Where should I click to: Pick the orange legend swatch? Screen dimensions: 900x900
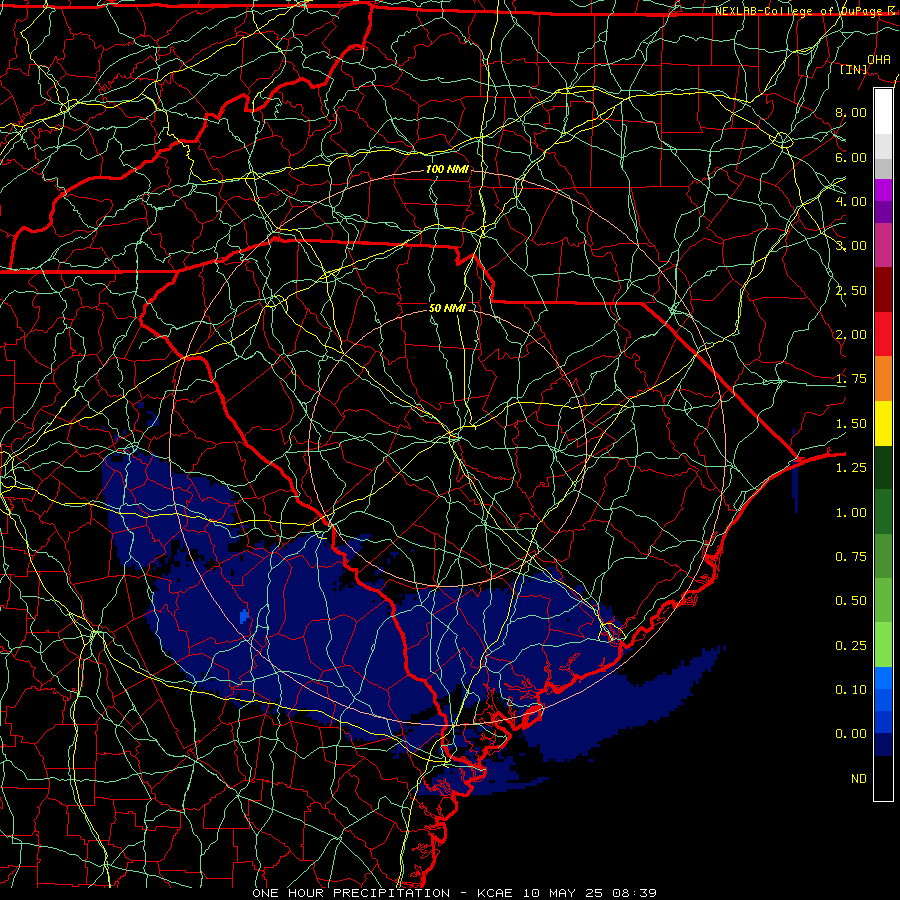[x=883, y=379]
